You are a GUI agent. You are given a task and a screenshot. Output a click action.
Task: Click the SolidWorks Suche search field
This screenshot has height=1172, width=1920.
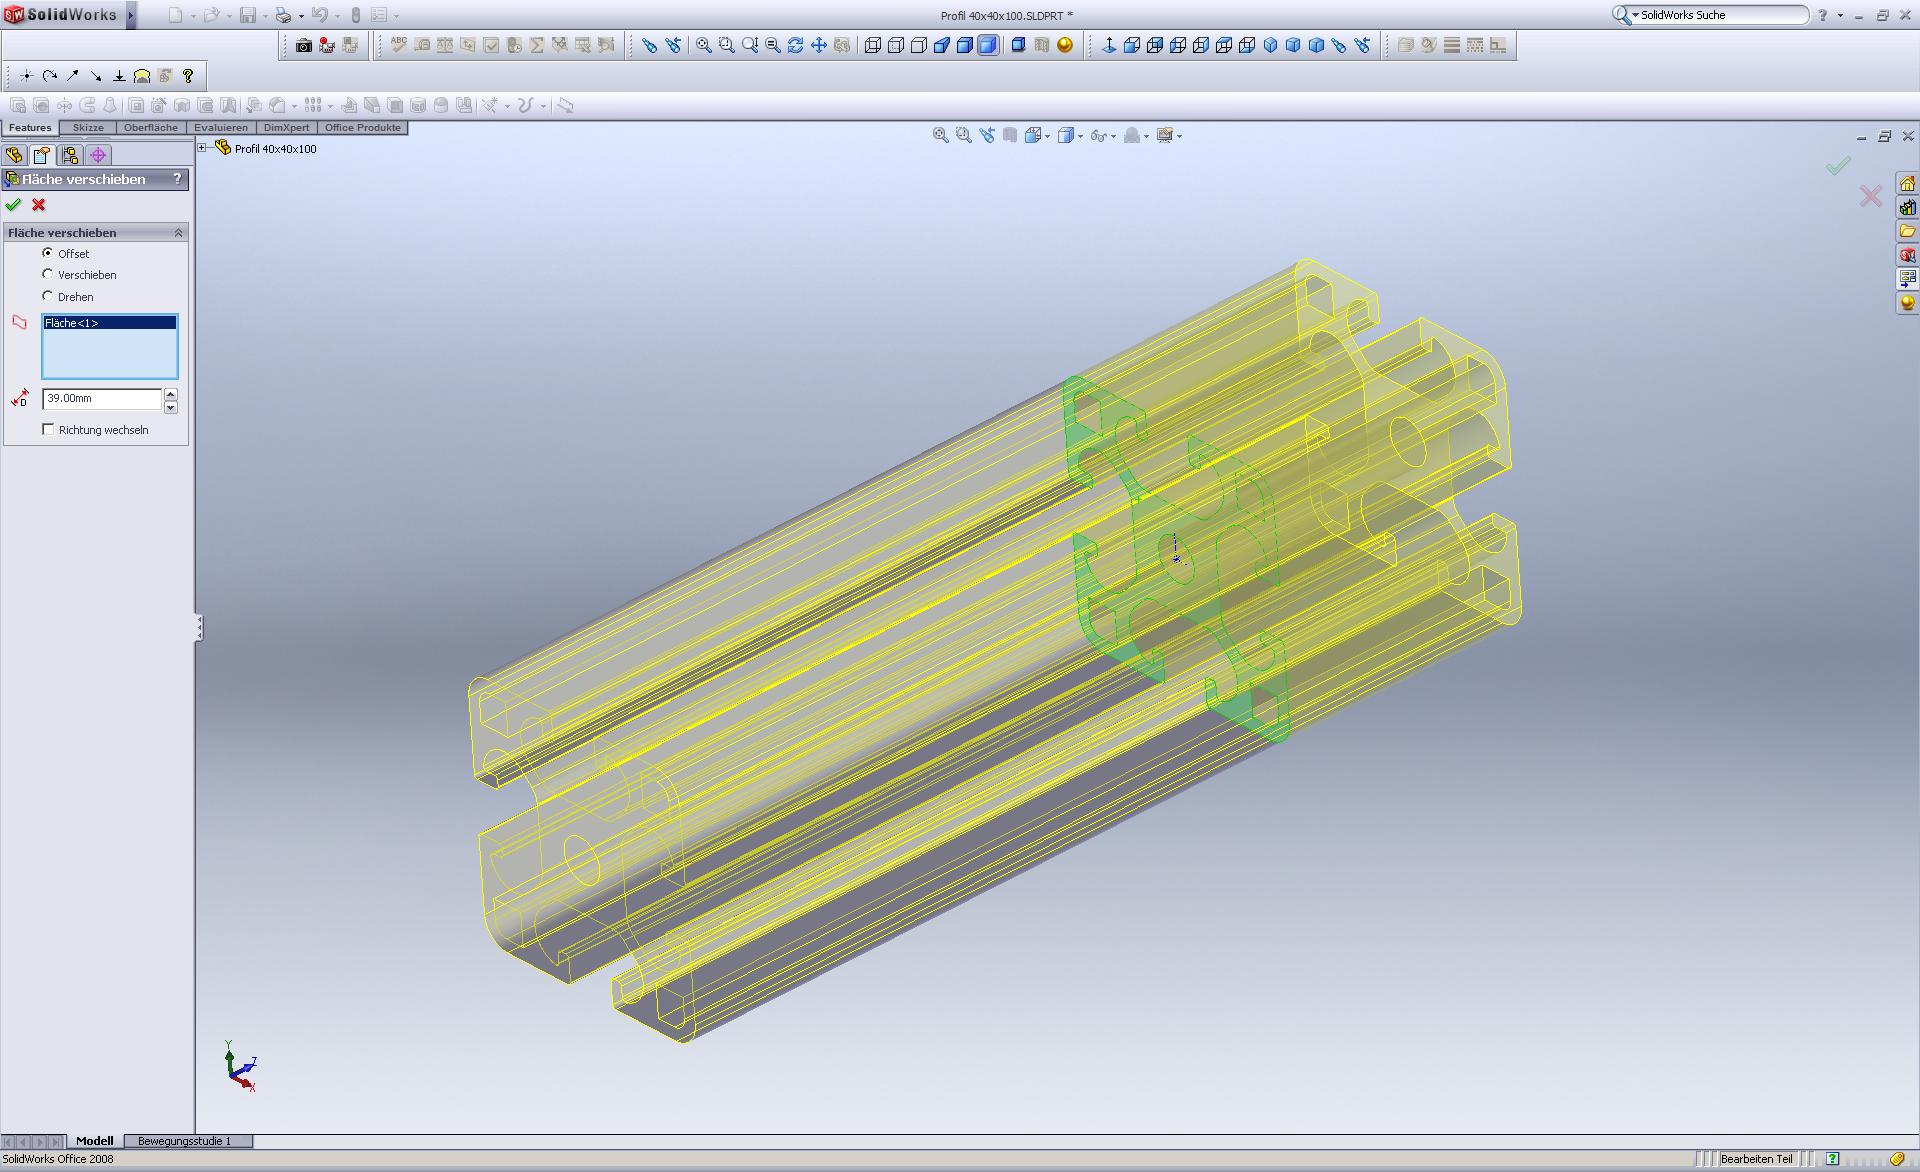click(1720, 15)
